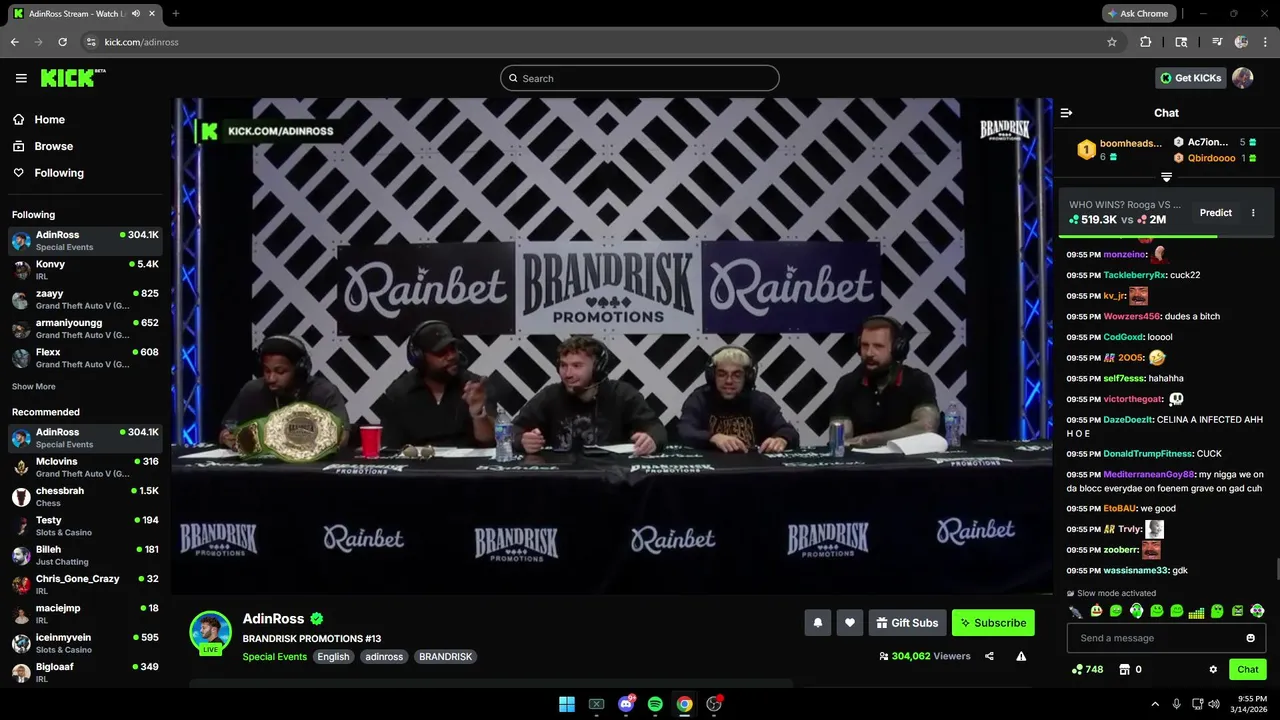Viewport: 1280px width, 720px height.
Task: Open Spotify from the taskbar
Action: click(655, 704)
